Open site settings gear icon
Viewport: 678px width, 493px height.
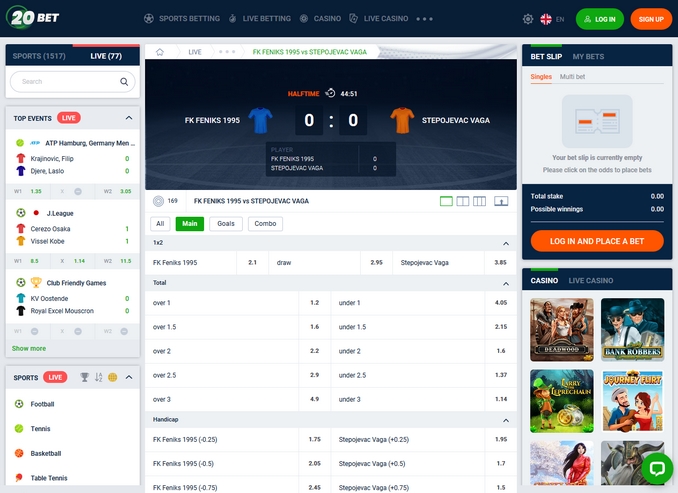(x=528, y=19)
